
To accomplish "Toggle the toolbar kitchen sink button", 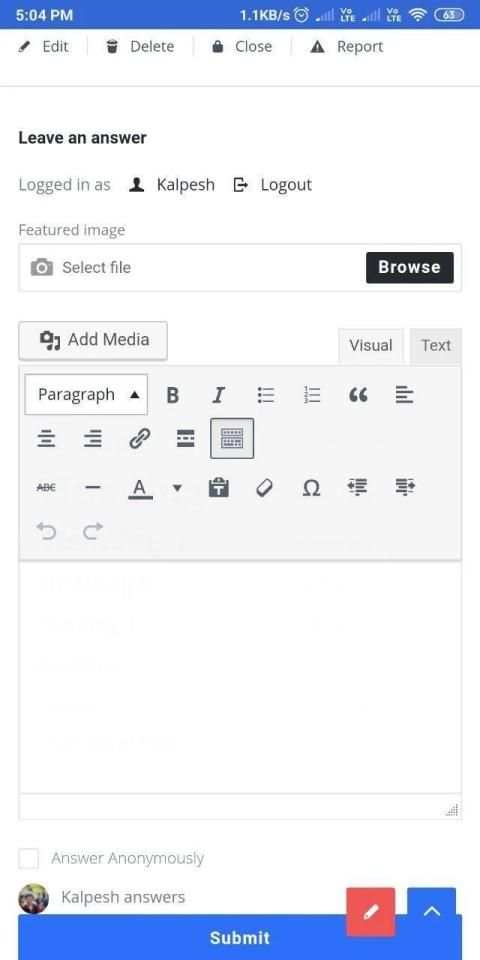I will [x=232, y=438].
